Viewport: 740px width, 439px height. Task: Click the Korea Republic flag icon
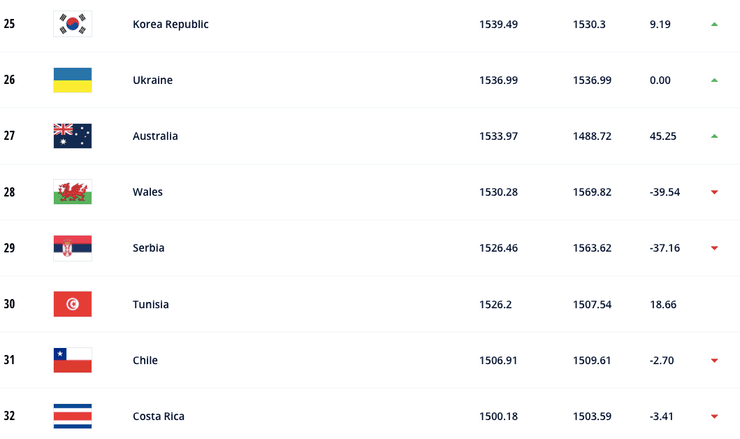[x=72, y=24]
